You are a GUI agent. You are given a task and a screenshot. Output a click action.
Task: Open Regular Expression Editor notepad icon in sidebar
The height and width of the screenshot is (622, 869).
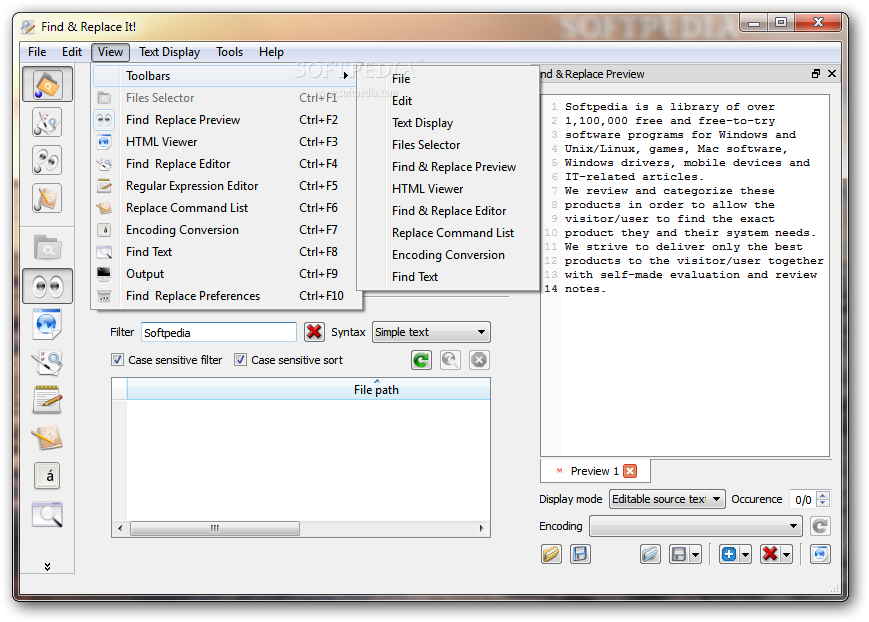[x=47, y=400]
